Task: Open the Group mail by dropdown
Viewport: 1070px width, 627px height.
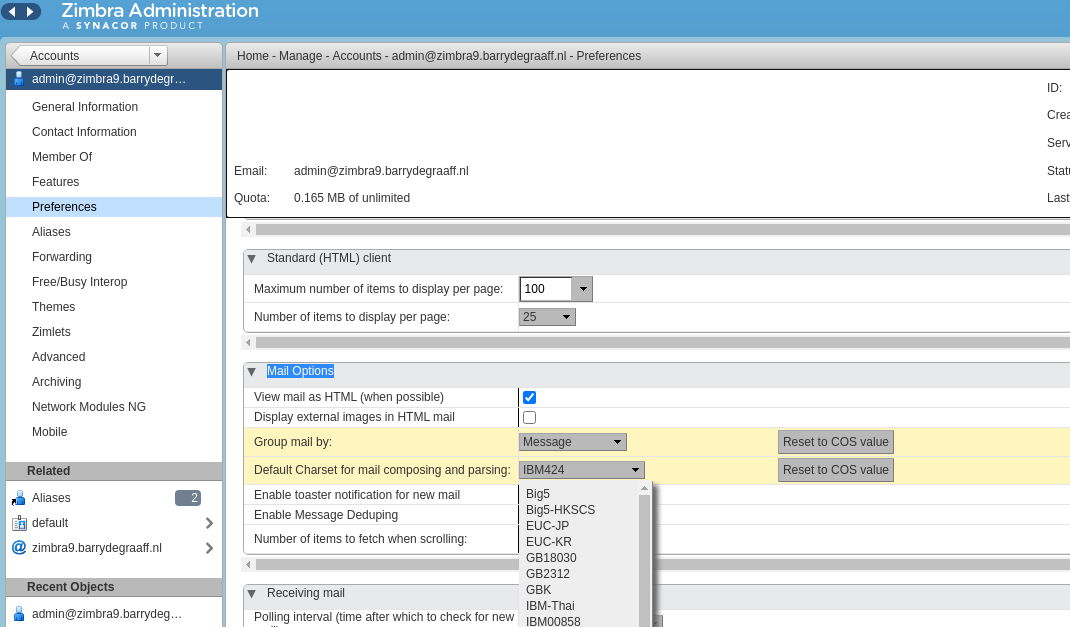Action: (573, 442)
